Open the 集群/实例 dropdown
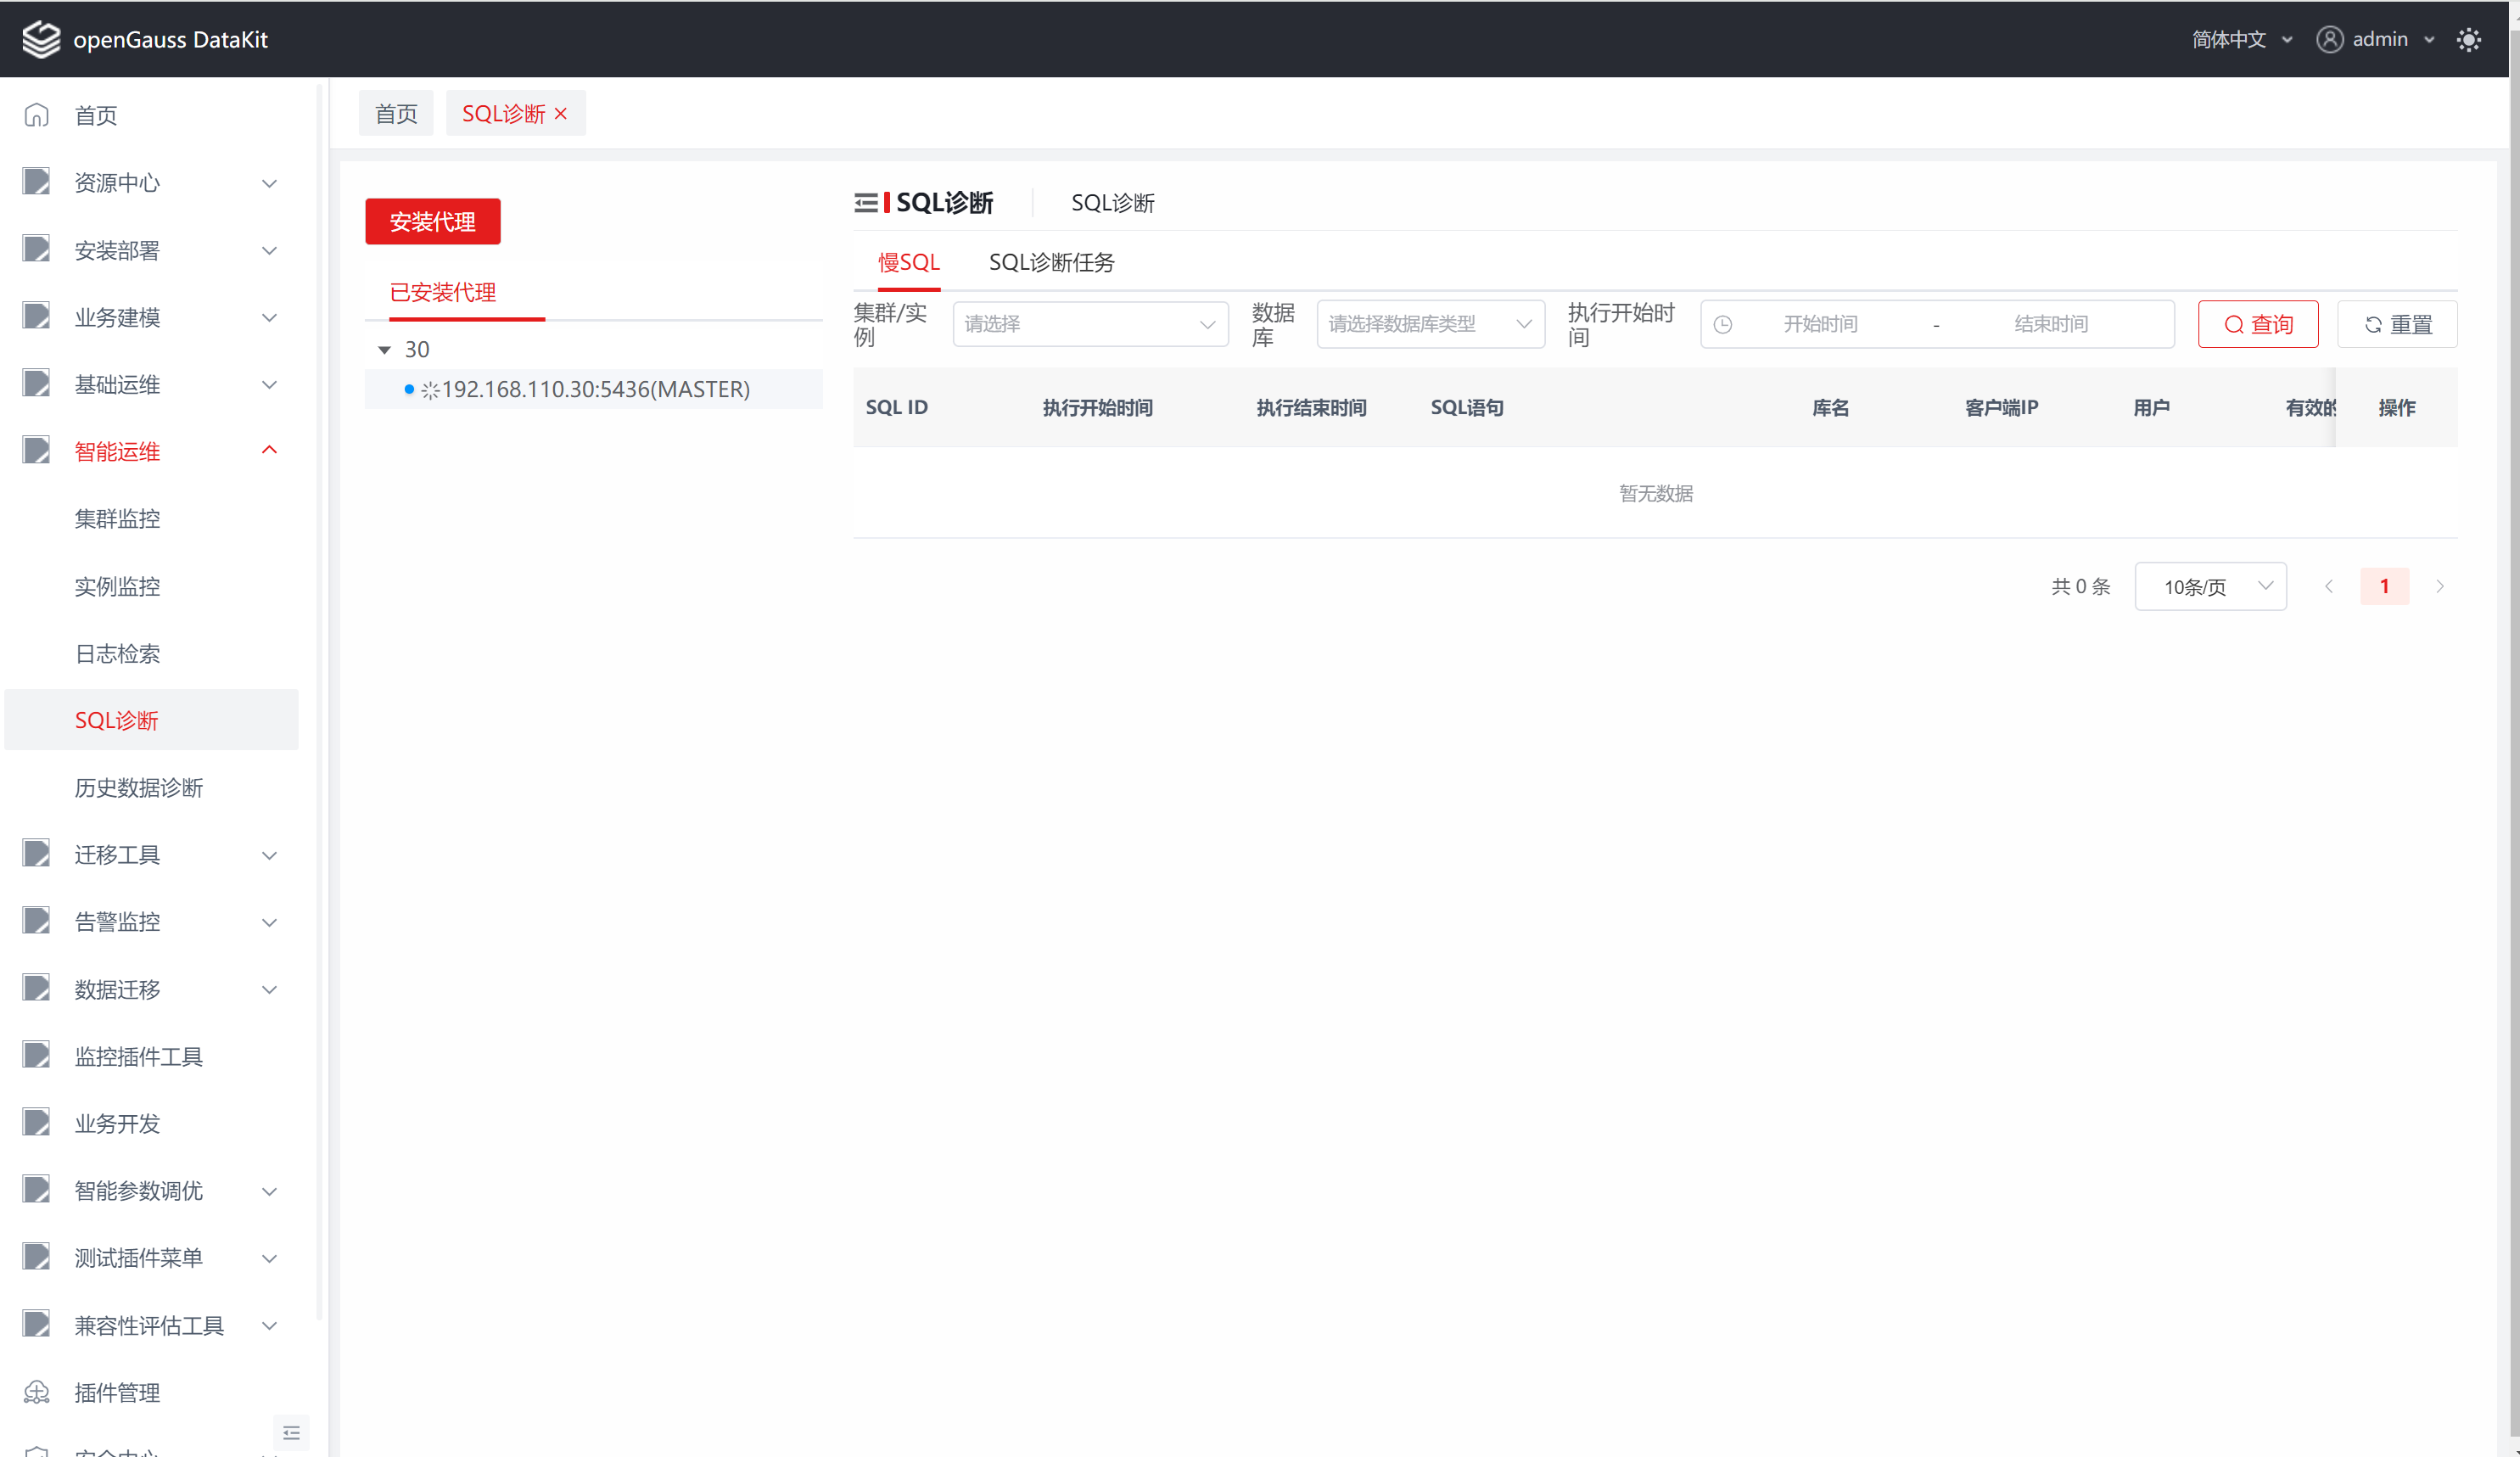 click(x=1090, y=324)
